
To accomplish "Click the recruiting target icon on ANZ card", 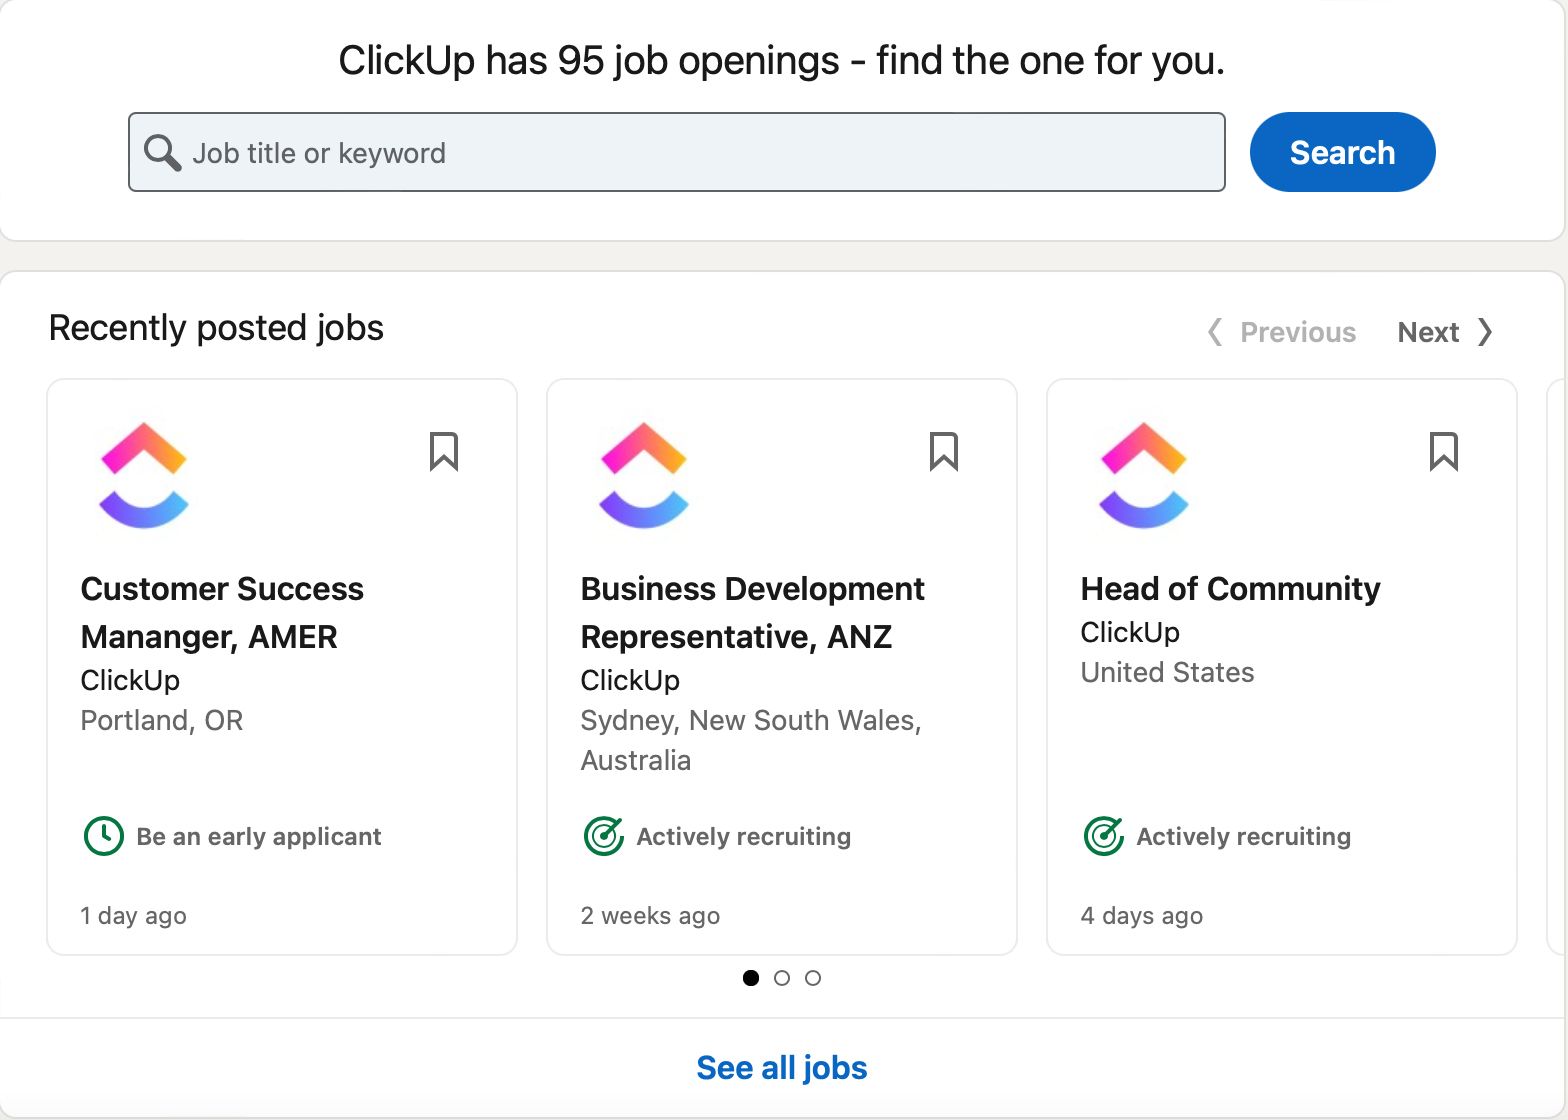I will pyautogui.click(x=604, y=836).
